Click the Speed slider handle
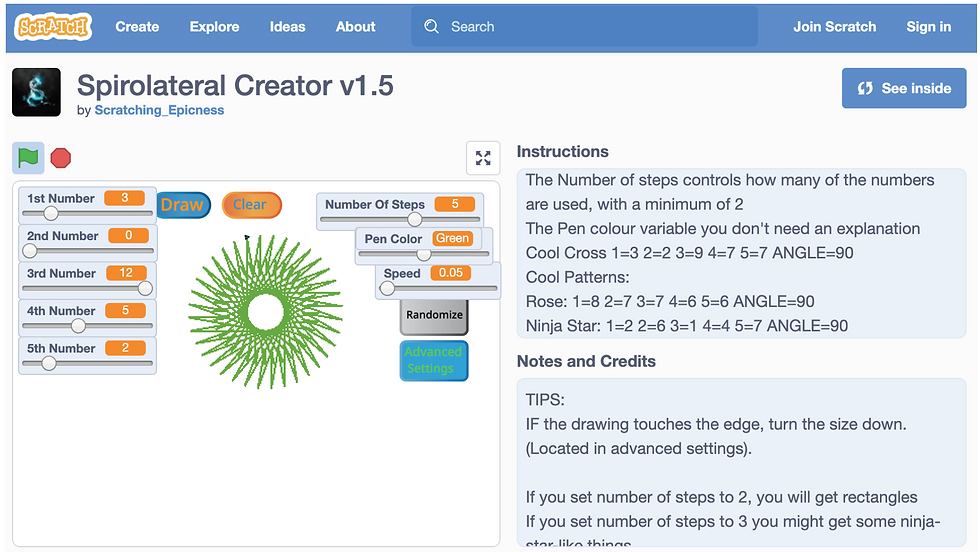 click(388, 288)
